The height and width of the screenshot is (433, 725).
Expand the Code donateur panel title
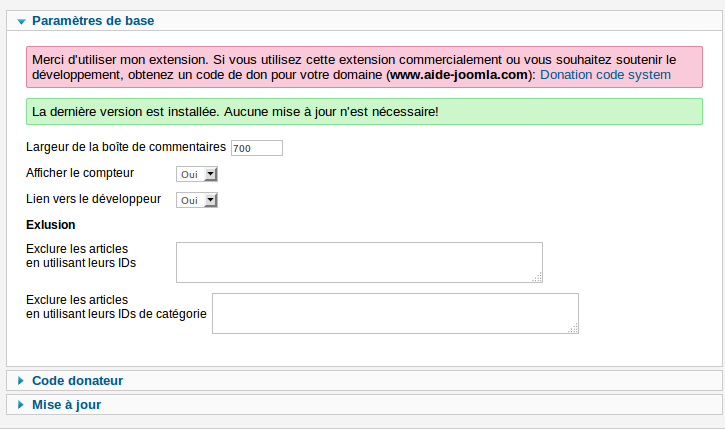coord(77,381)
